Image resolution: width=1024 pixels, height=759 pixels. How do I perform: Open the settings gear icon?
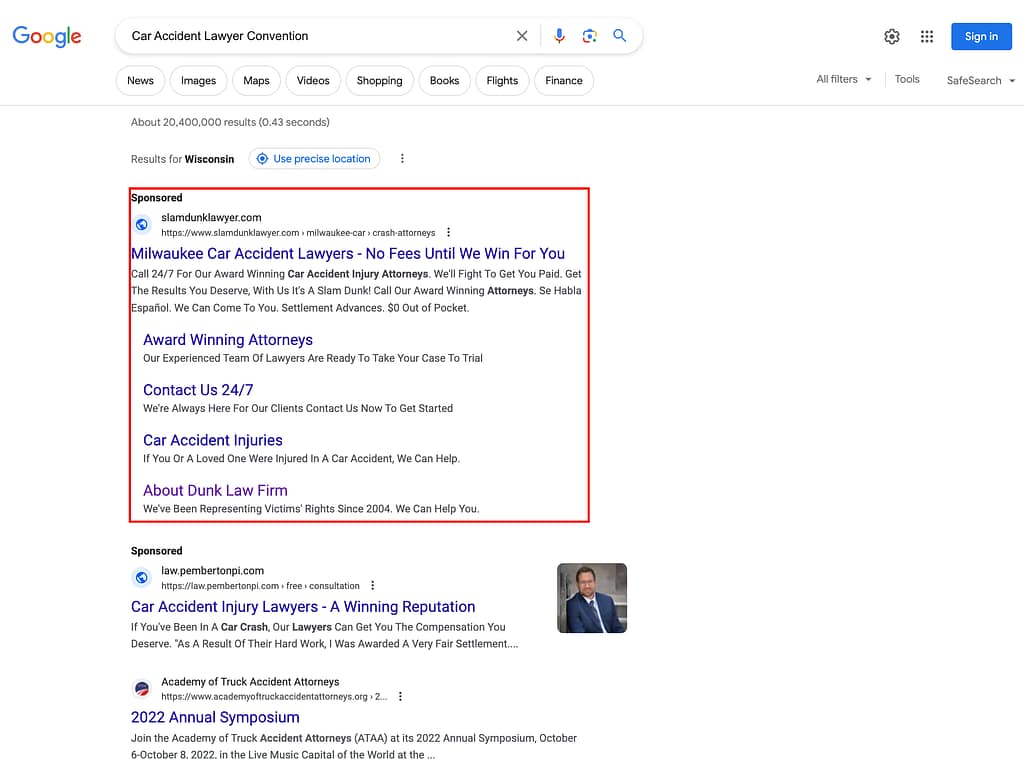coord(892,37)
